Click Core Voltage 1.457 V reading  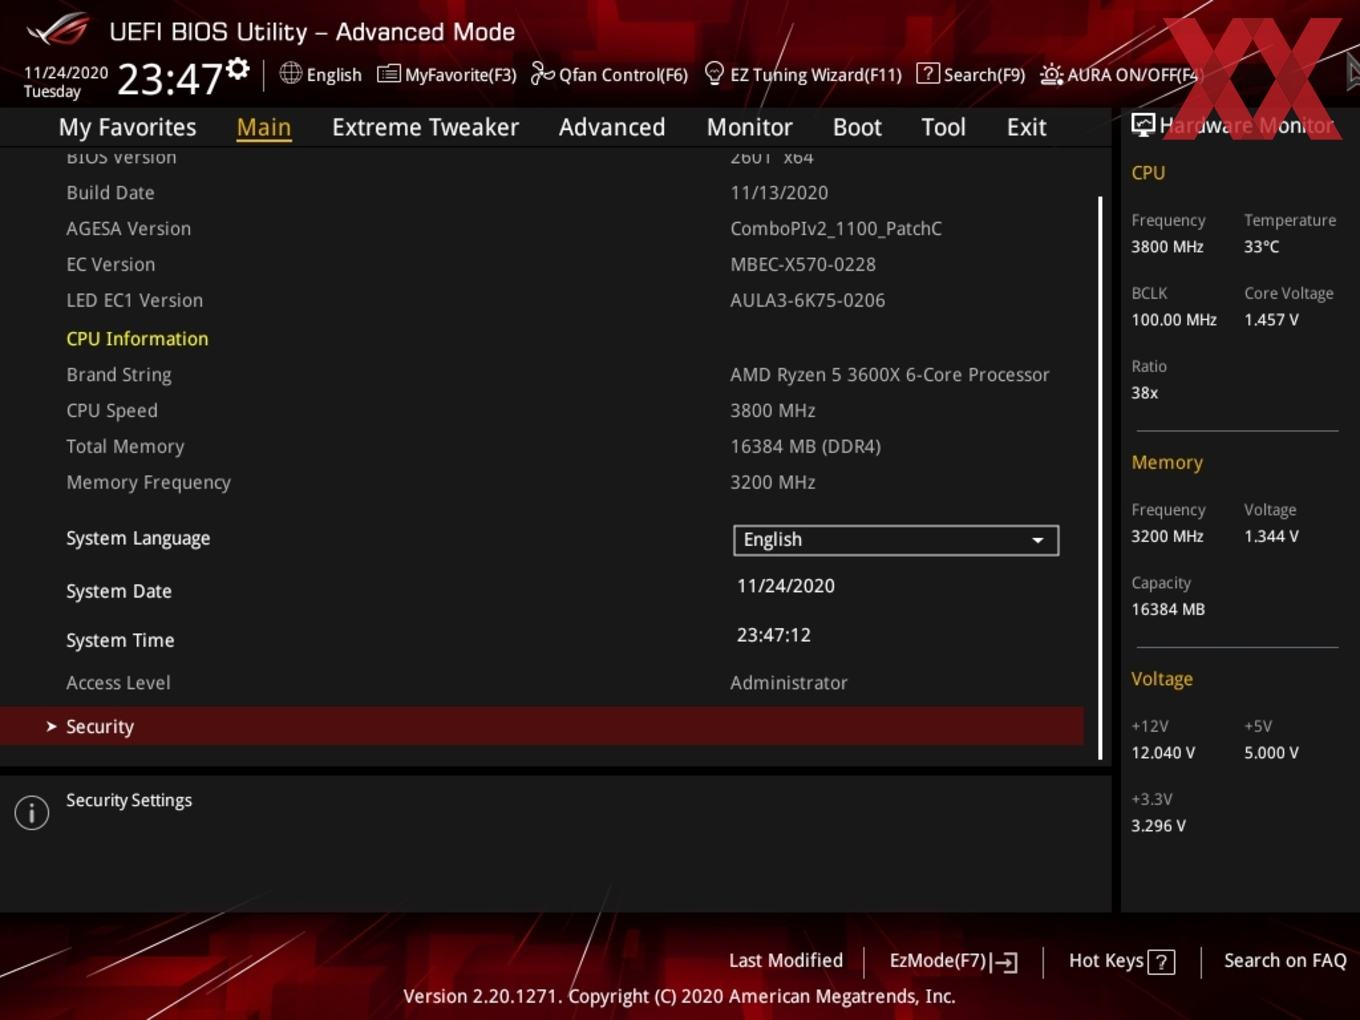(1271, 320)
